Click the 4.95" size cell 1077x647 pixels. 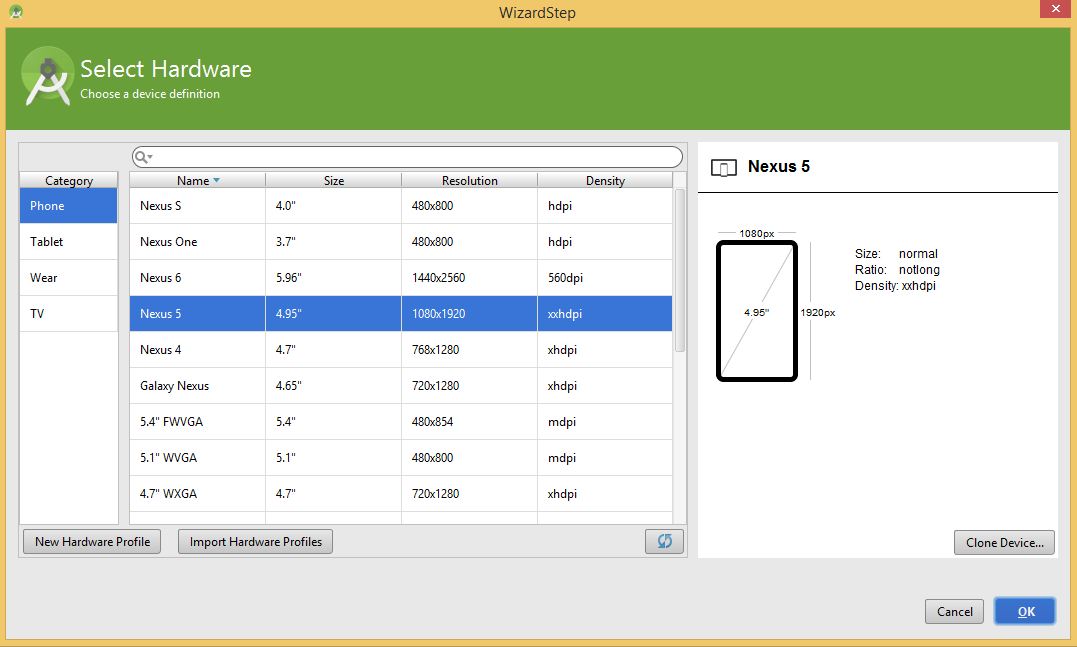(x=334, y=314)
